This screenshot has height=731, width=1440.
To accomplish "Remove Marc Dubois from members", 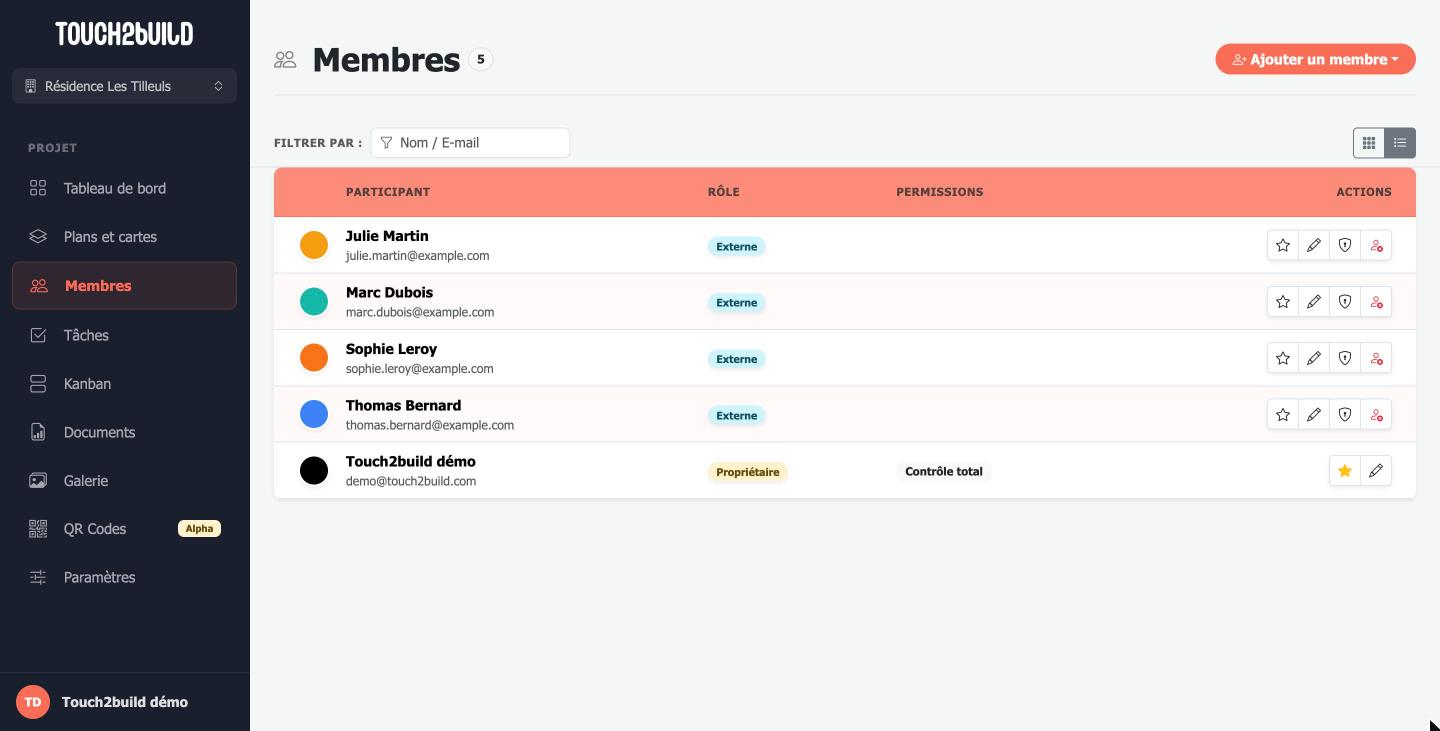I will point(1376,302).
